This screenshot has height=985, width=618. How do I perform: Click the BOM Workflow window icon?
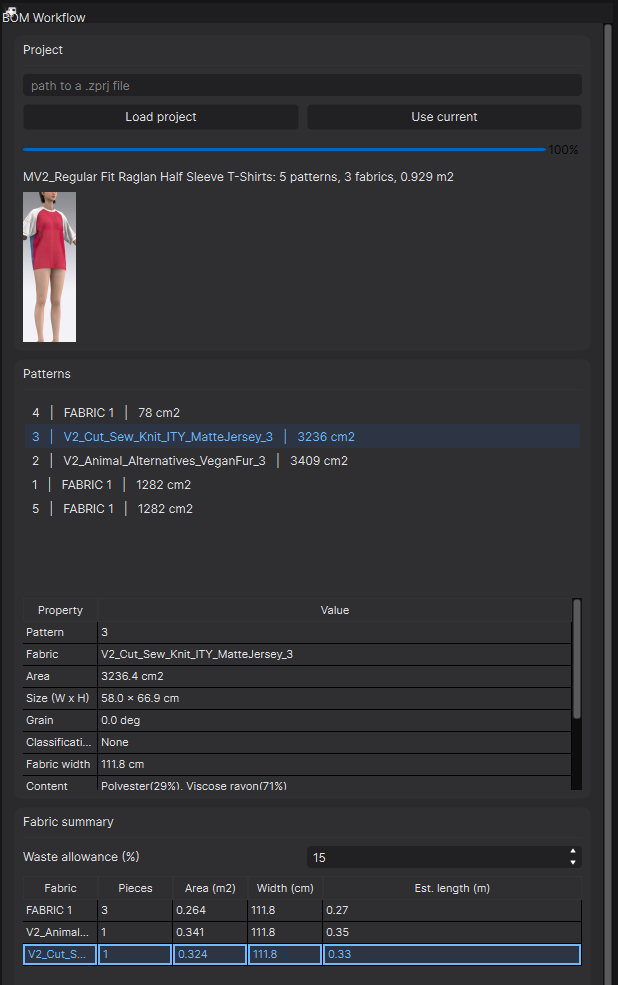[11, 11]
